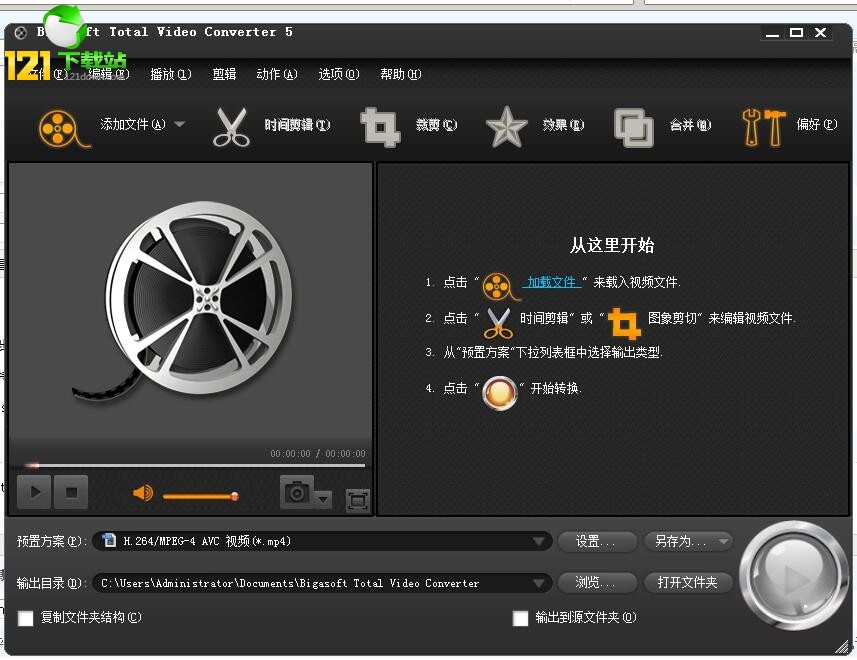The image size is (857, 660).
Task: Start conversion with the large round button
Action: pyautogui.click(x=793, y=576)
